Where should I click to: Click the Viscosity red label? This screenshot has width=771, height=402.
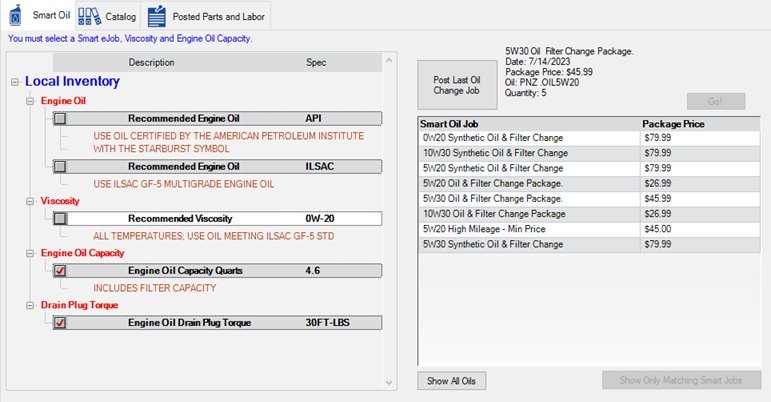pos(60,201)
